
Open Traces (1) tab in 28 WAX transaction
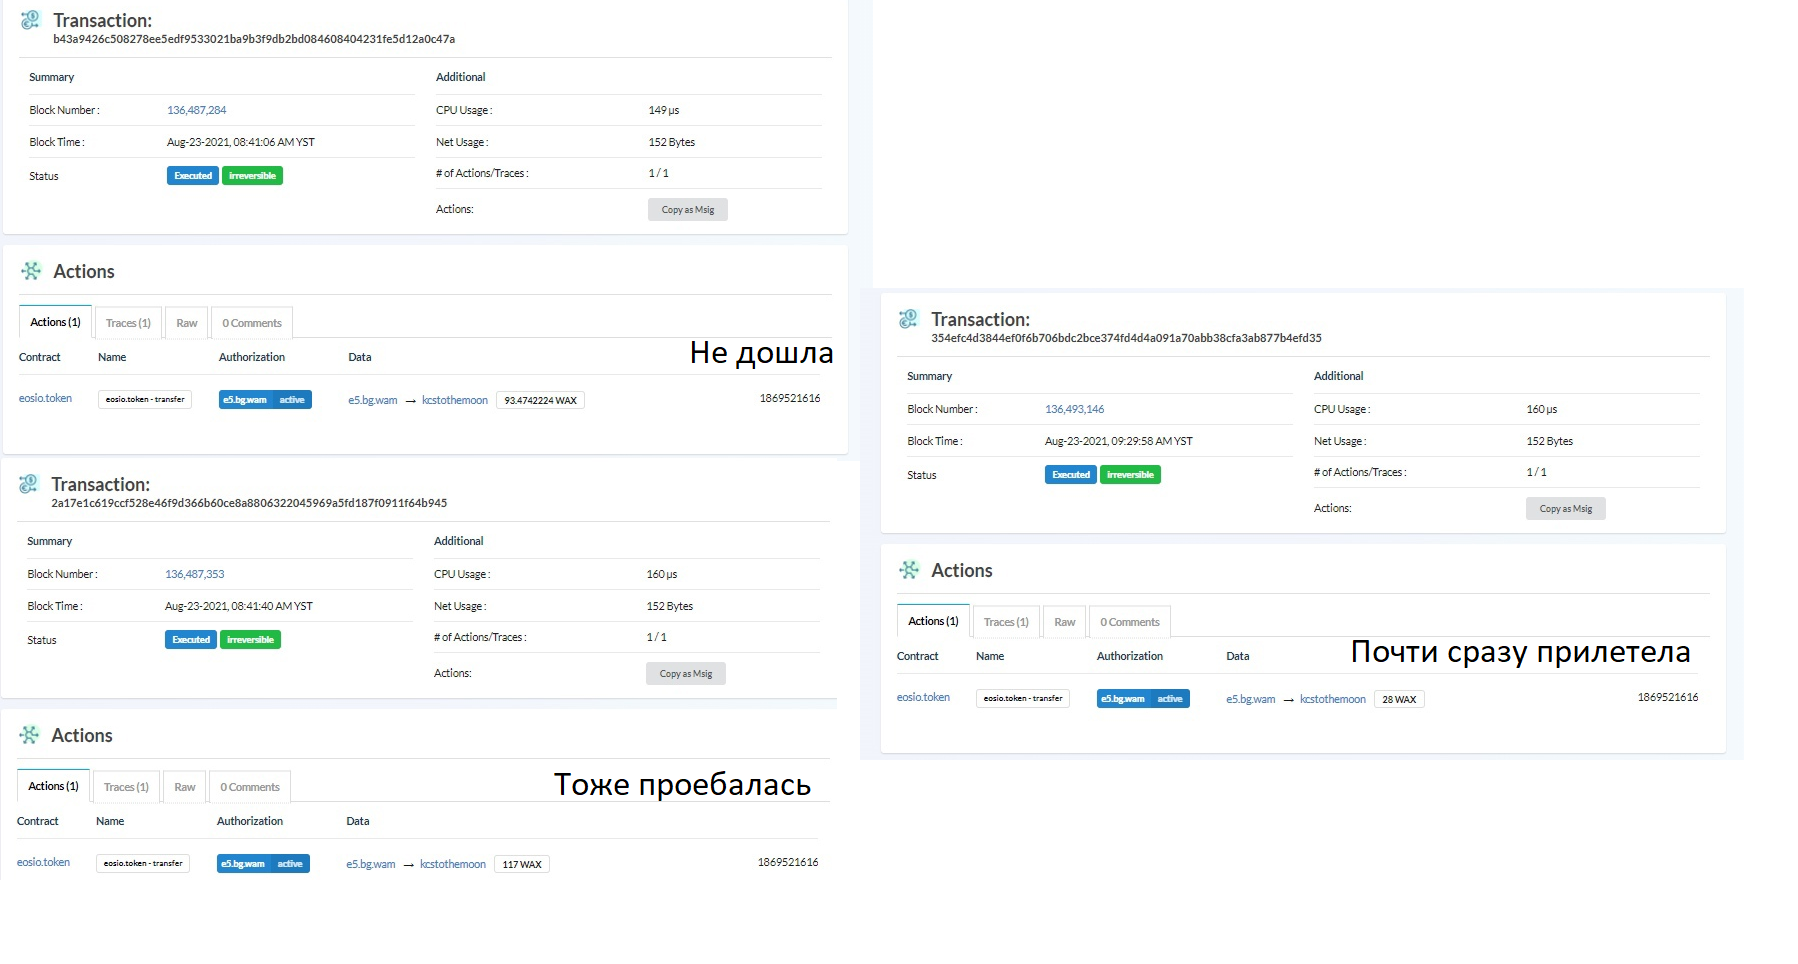pos(1006,622)
